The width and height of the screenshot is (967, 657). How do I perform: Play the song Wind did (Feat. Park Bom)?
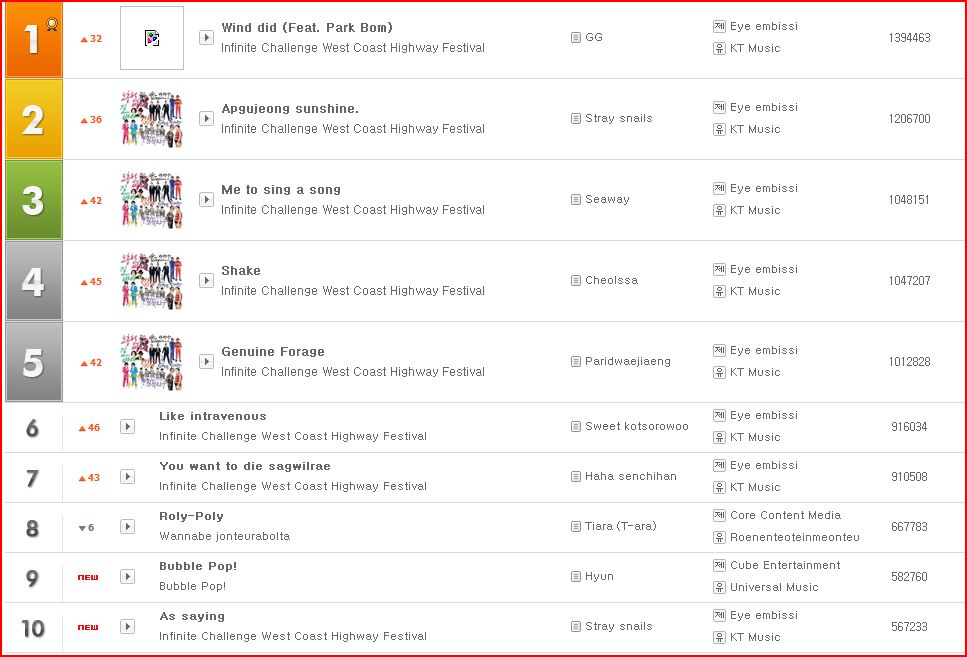206,38
